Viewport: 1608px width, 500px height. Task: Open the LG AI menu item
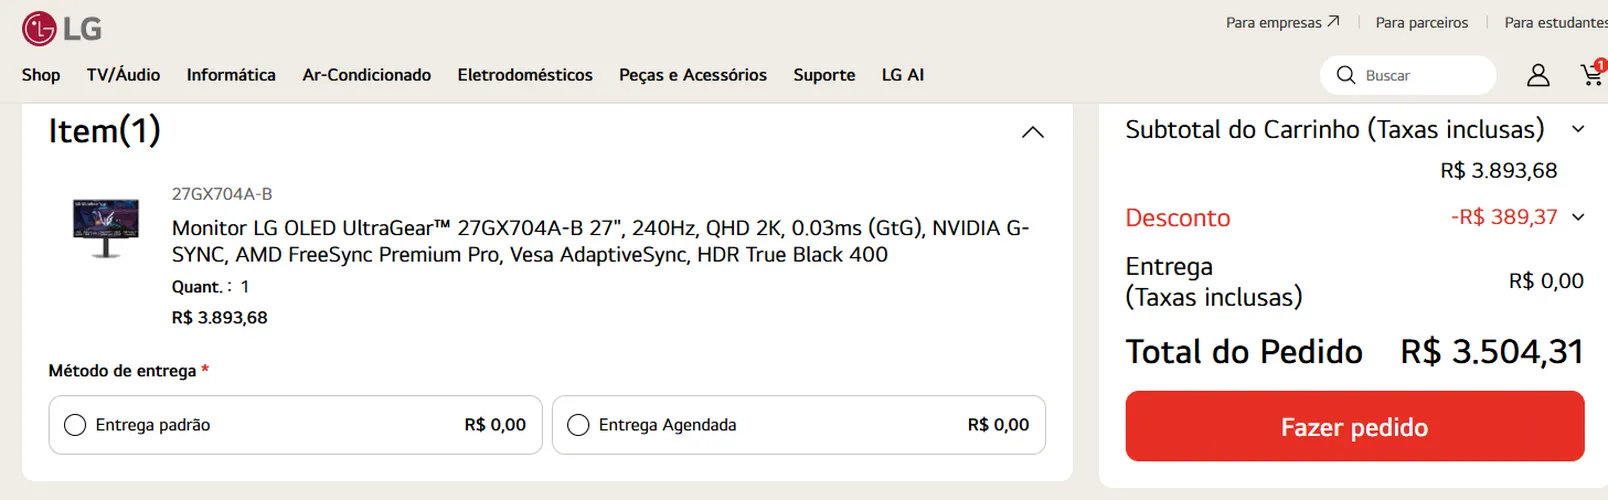tap(903, 75)
